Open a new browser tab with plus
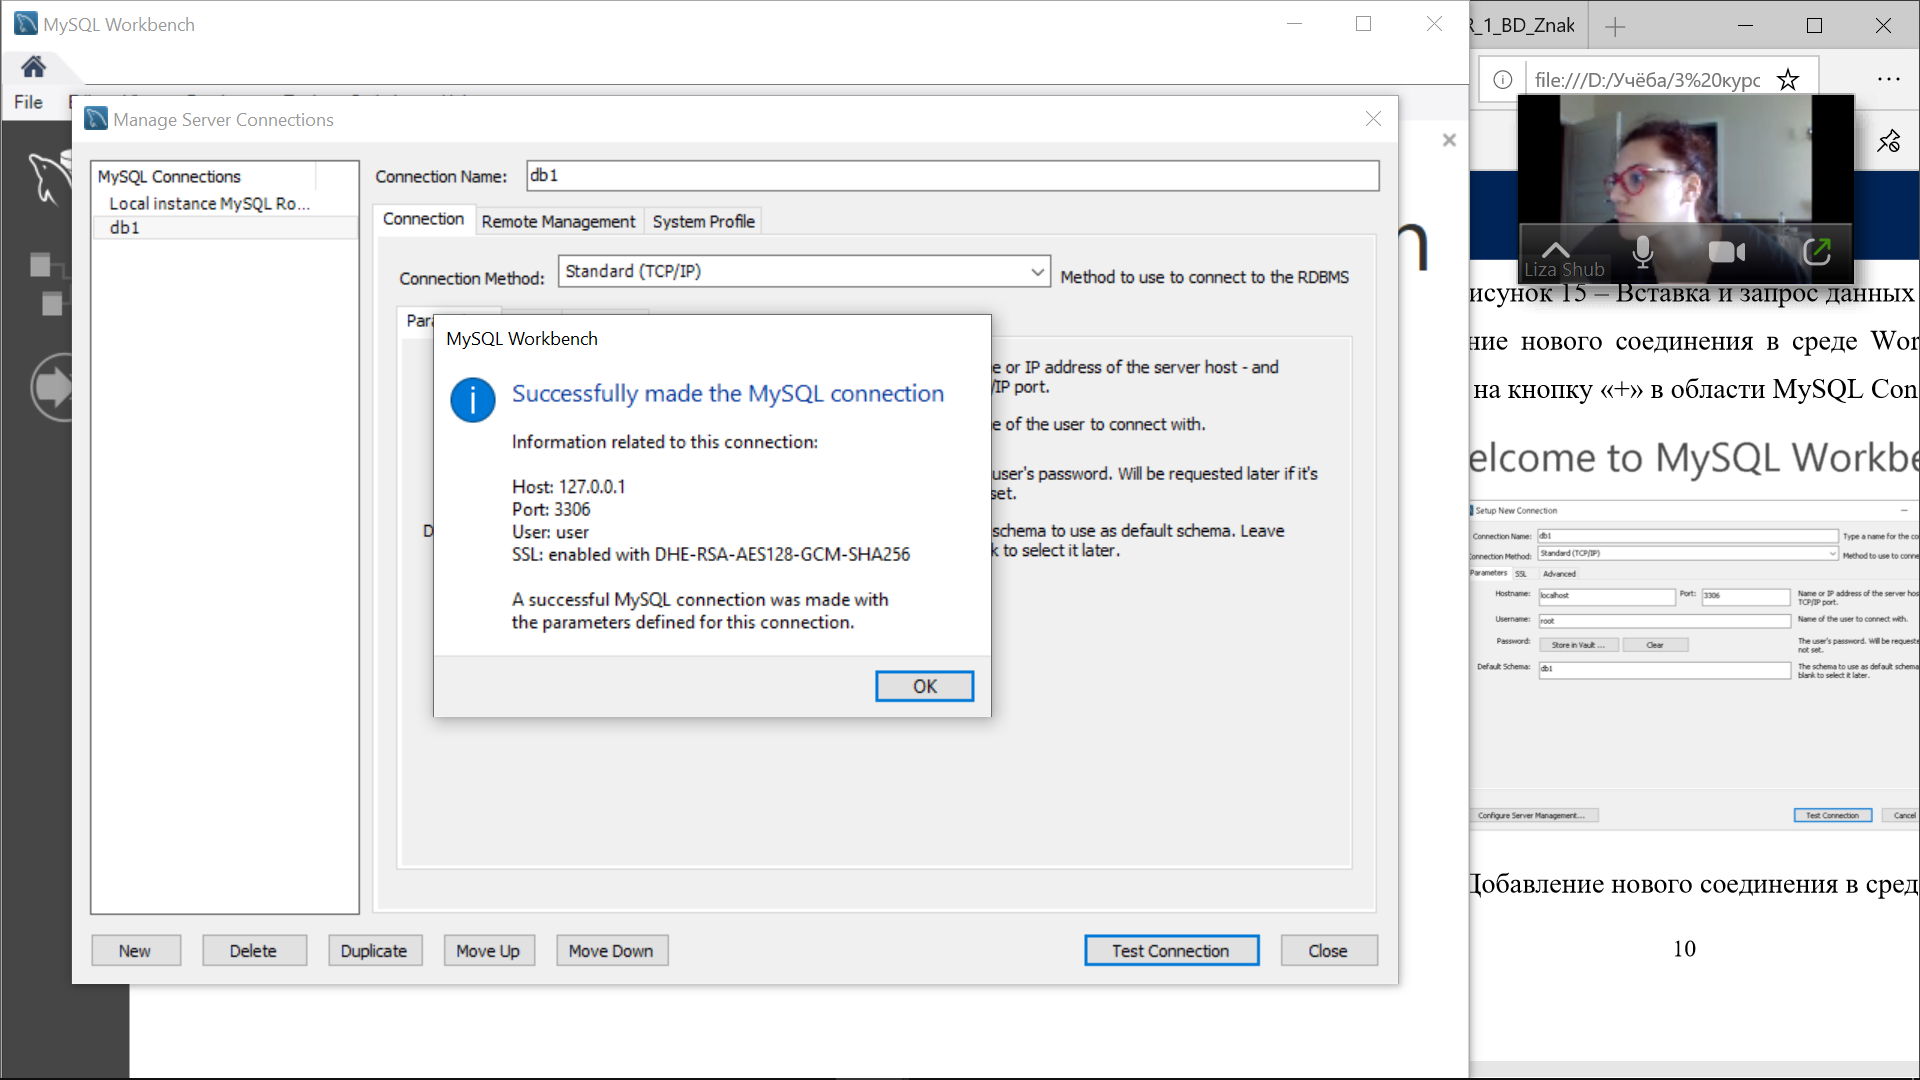Image resolution: width=1920 pixels, height=1080 pixels. tap(1614, 27)
